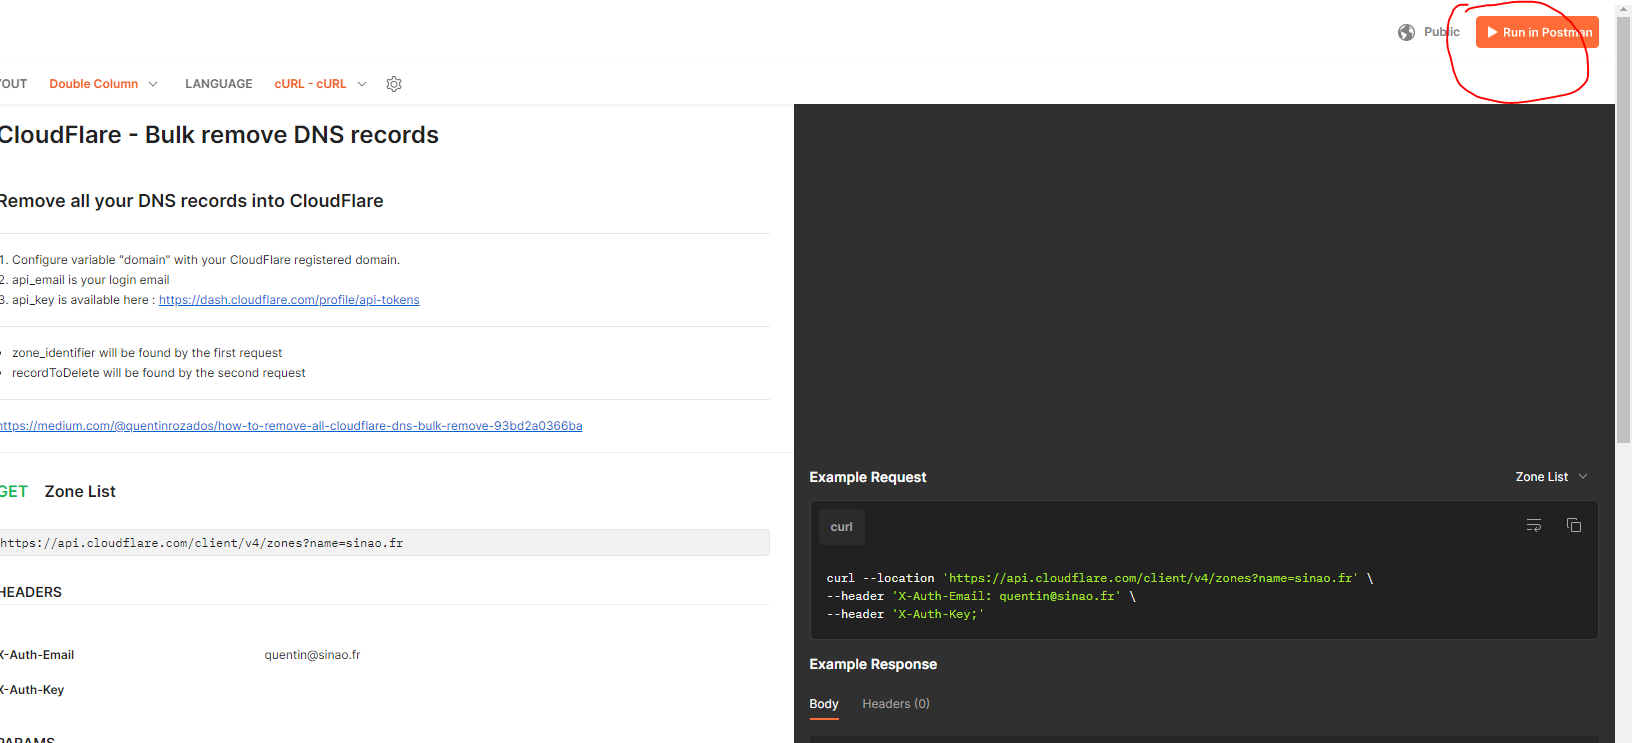Click the CloudFlare Bulk remove DNS records title
1632x743 pixels.
click(218, 135)
